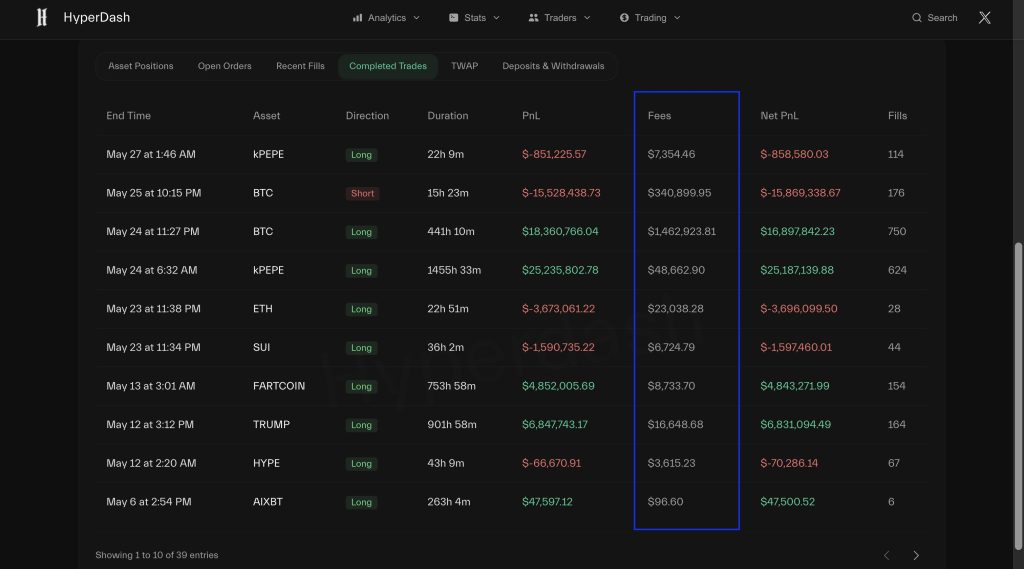Viewport: 1024px width, 569px height.
Task: Click the ETH asset name
Action: point(263,309)
